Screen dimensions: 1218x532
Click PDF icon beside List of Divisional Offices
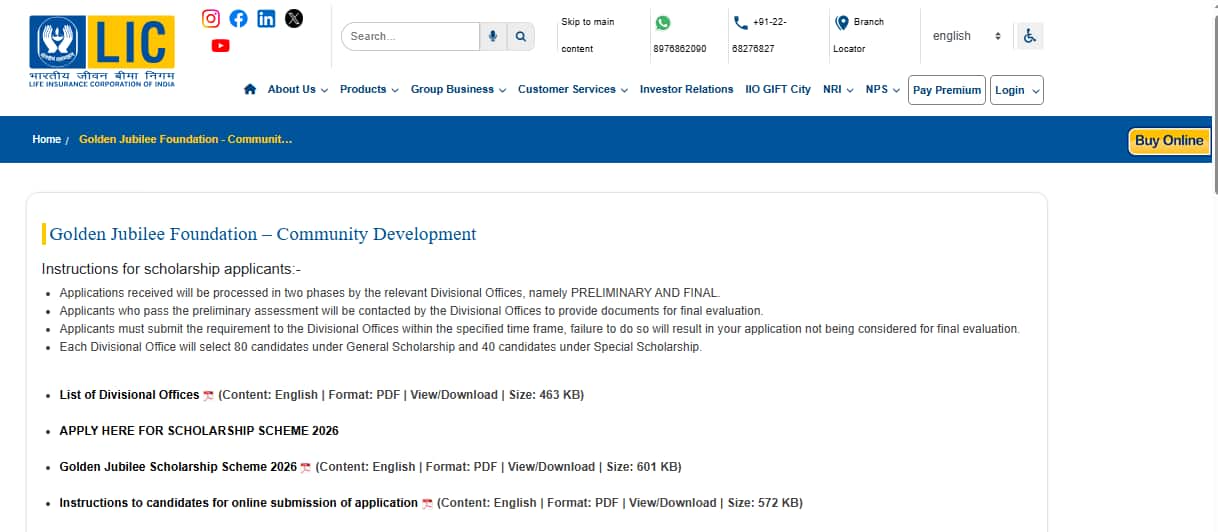(x=208, y=395)
